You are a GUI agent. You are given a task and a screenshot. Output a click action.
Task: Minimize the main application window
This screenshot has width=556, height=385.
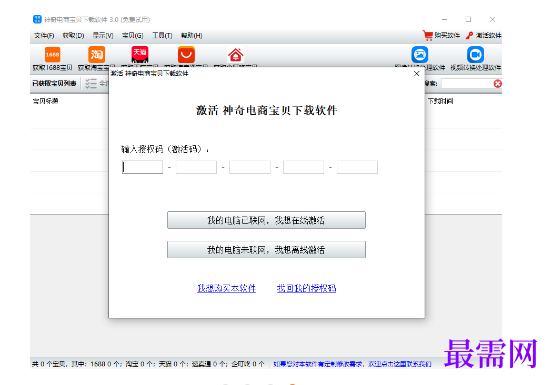[445, 19]
